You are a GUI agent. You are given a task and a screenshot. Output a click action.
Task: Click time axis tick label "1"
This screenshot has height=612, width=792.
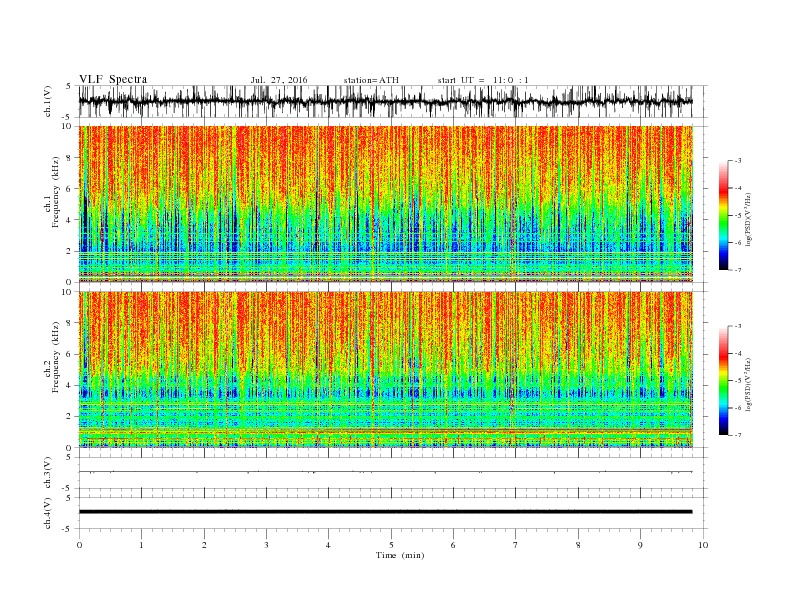tap(141, 545)
